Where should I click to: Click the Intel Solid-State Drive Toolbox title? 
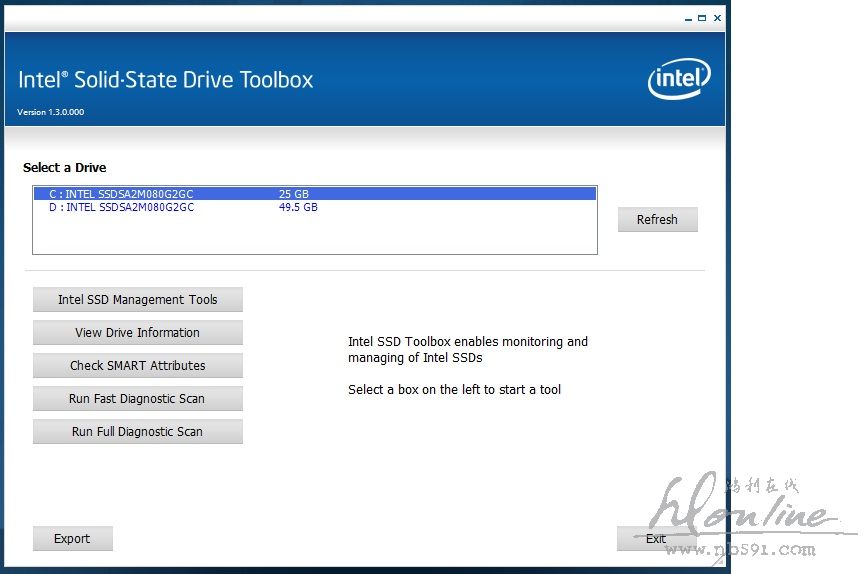[166, 80]
